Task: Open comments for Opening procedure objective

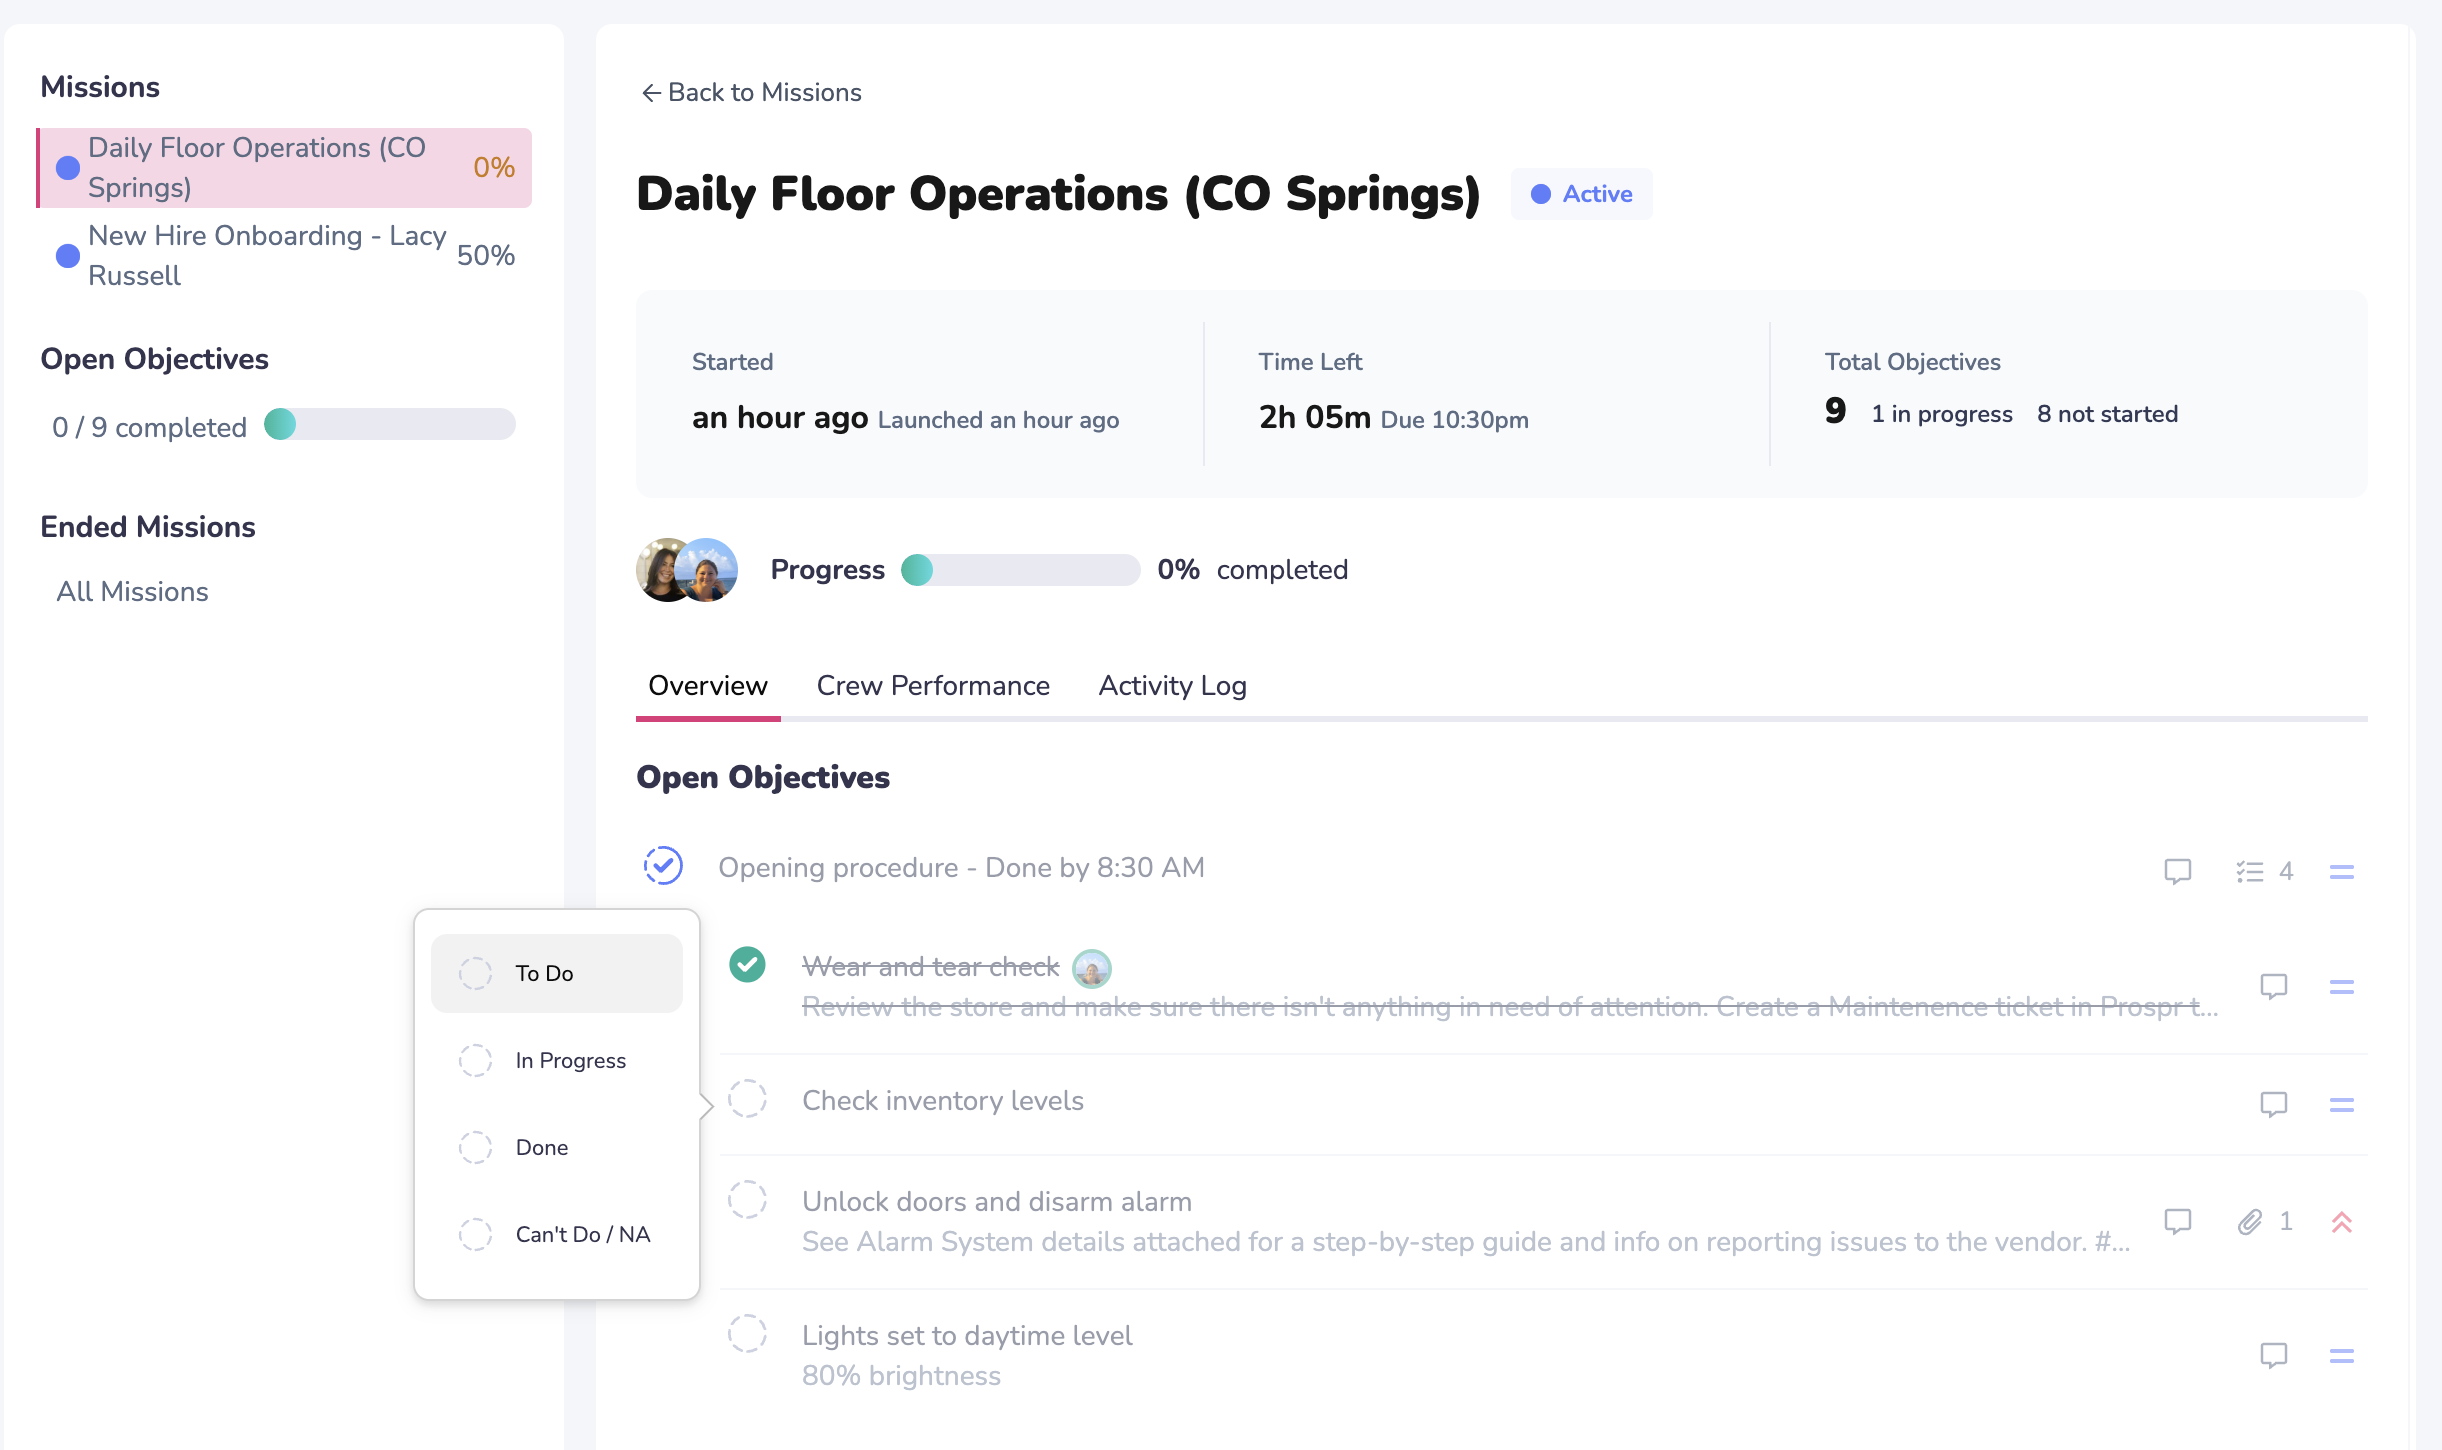Action: click(x=2177, y=871)
